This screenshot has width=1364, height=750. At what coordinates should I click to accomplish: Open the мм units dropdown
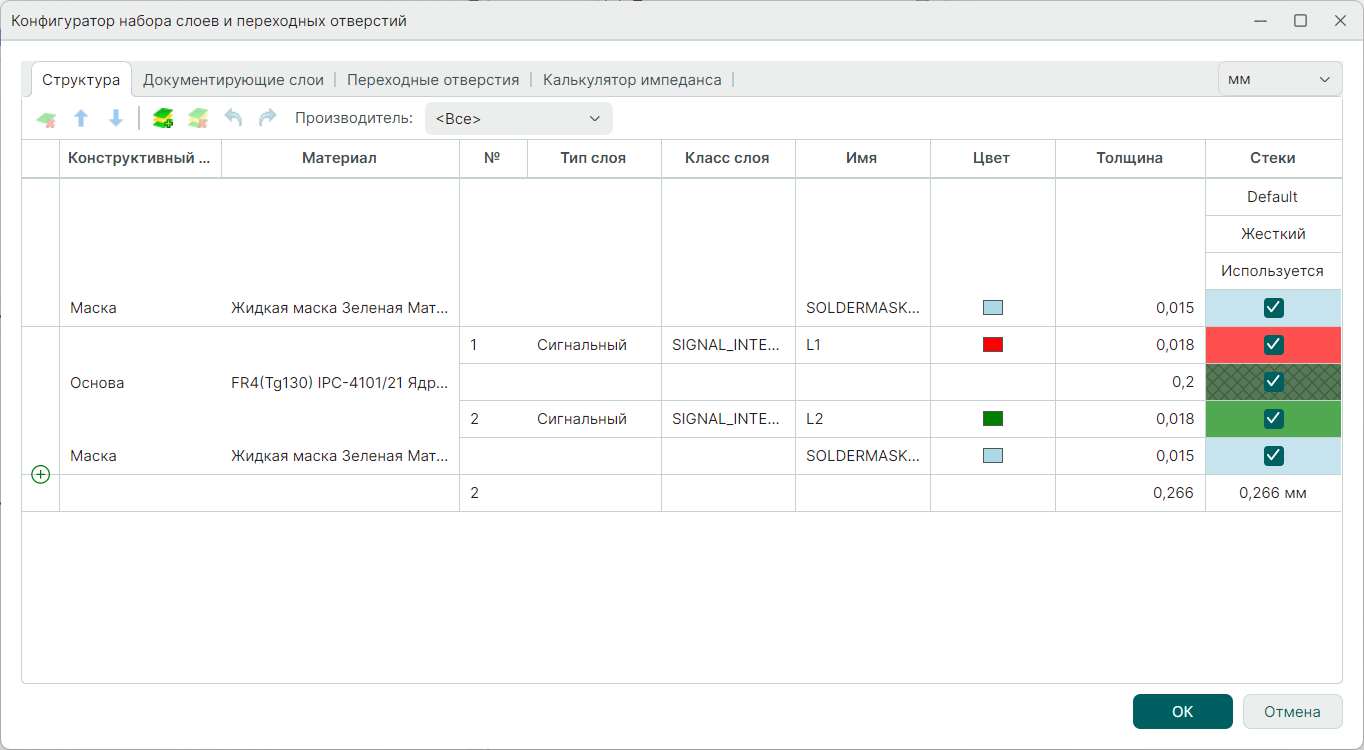click(x=1279, y=80)
